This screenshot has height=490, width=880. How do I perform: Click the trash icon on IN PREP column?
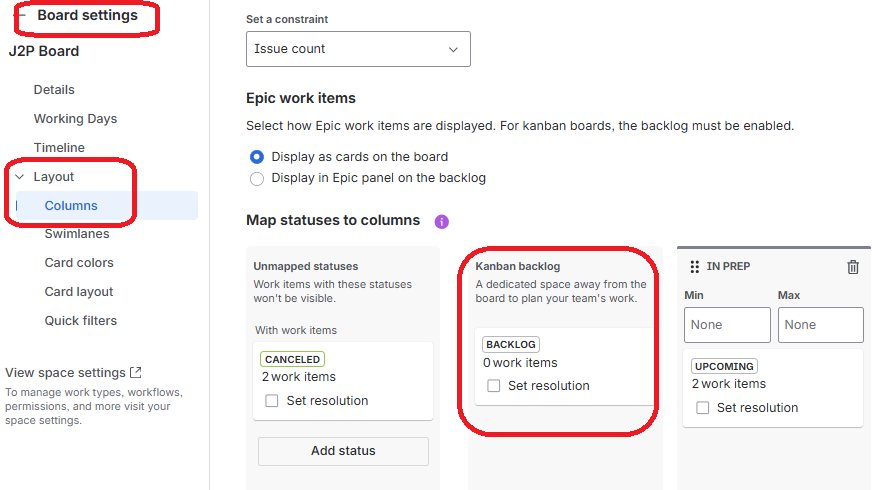tap(853, 267)
